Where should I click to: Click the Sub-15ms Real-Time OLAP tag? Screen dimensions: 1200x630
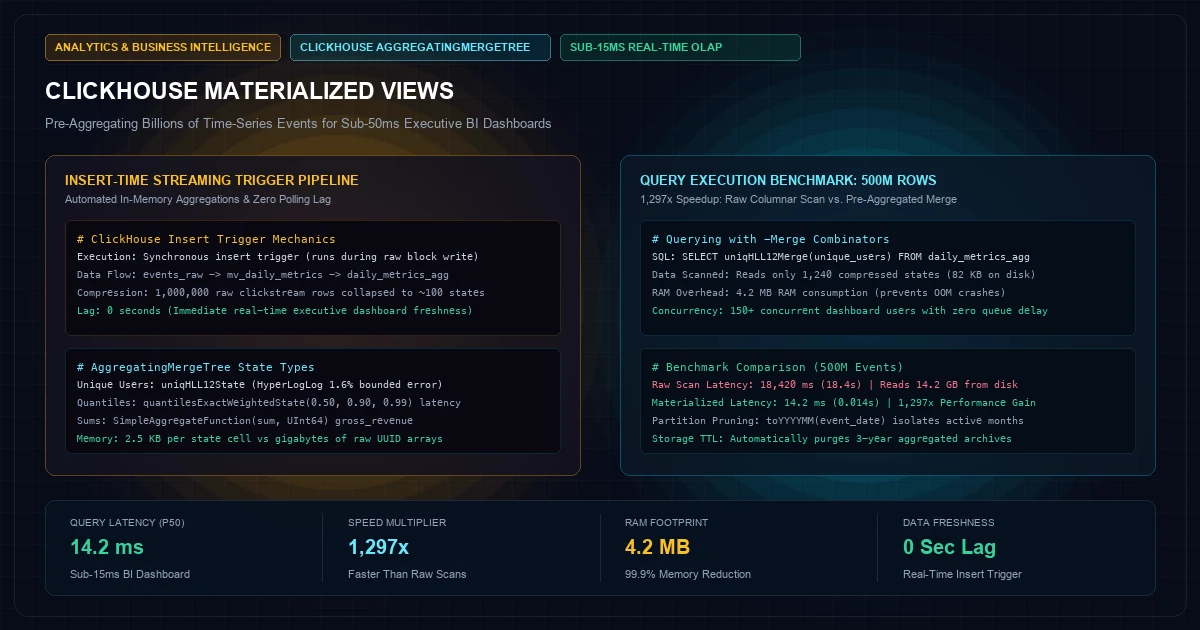coord(680,47)
